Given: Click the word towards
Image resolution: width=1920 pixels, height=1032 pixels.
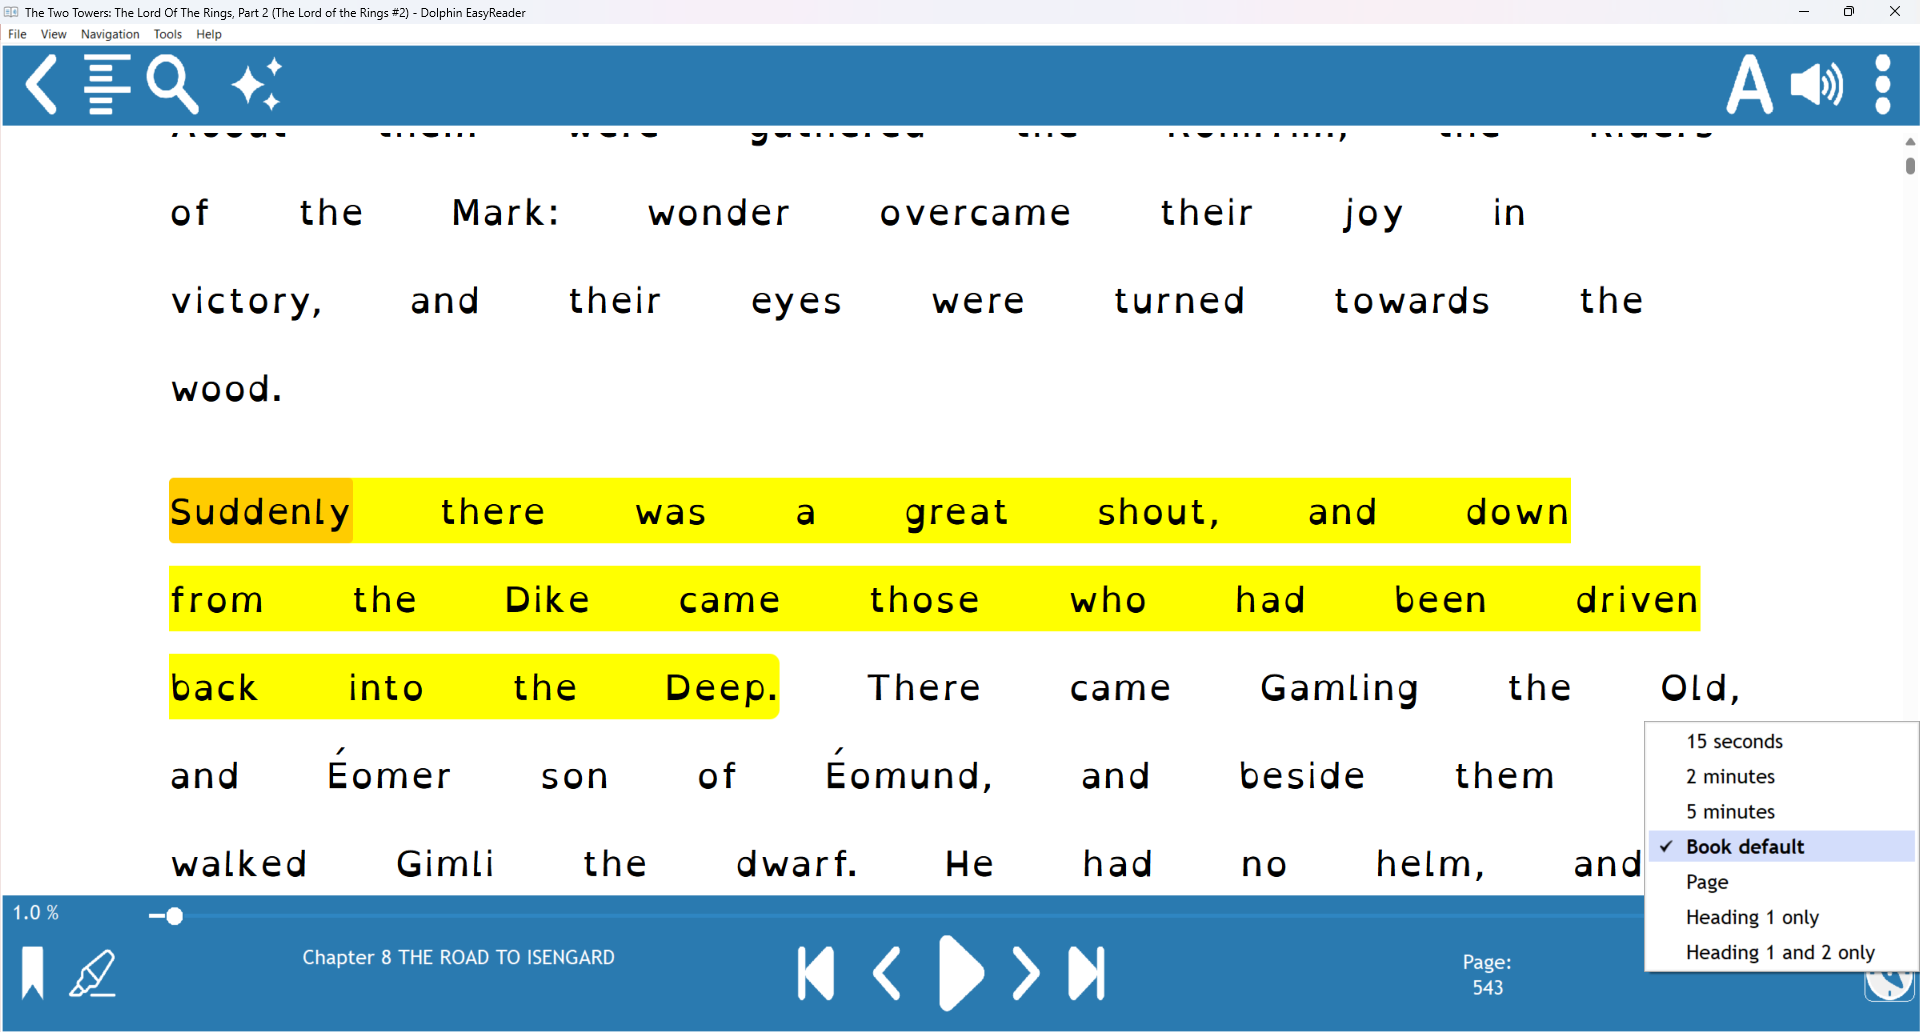Looking at the screenshot, I should [1411, 300].
